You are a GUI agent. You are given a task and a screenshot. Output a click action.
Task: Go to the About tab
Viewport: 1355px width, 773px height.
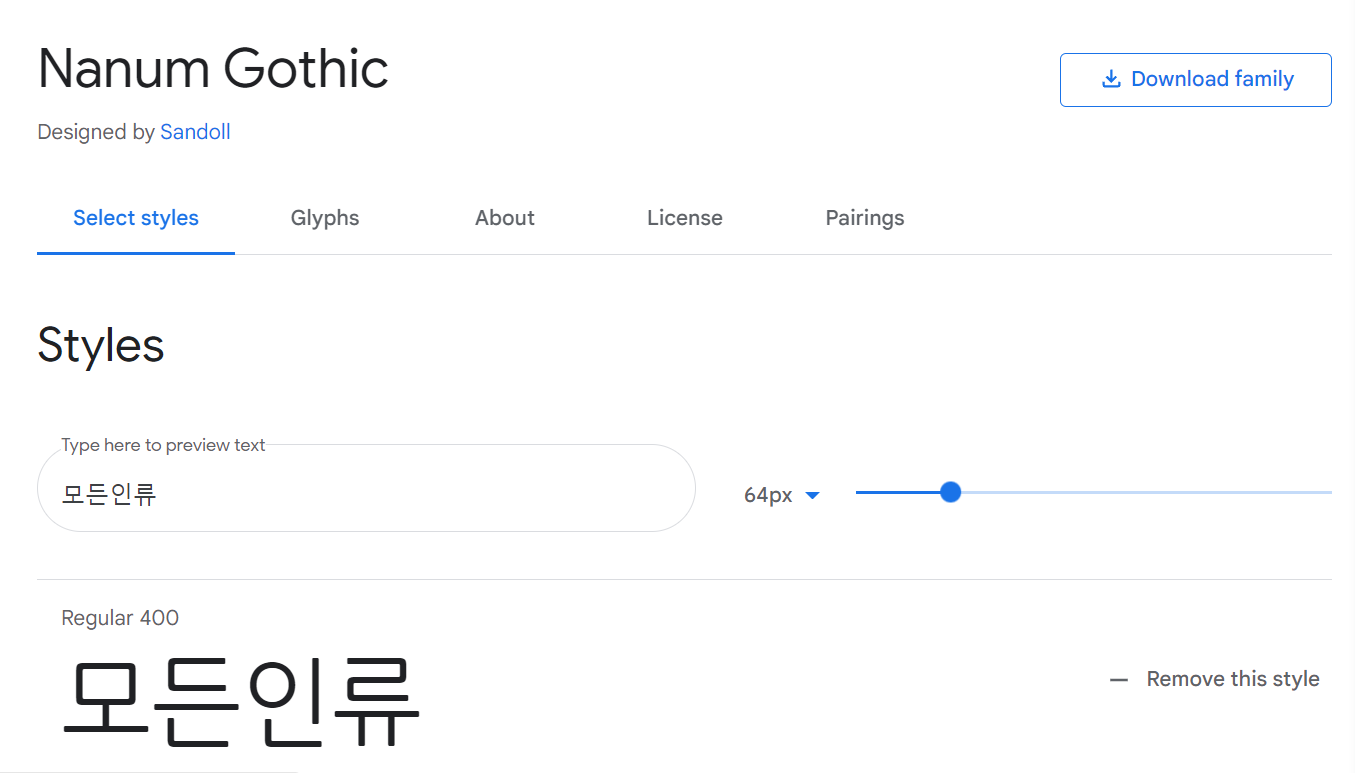[x=505, y=218]
